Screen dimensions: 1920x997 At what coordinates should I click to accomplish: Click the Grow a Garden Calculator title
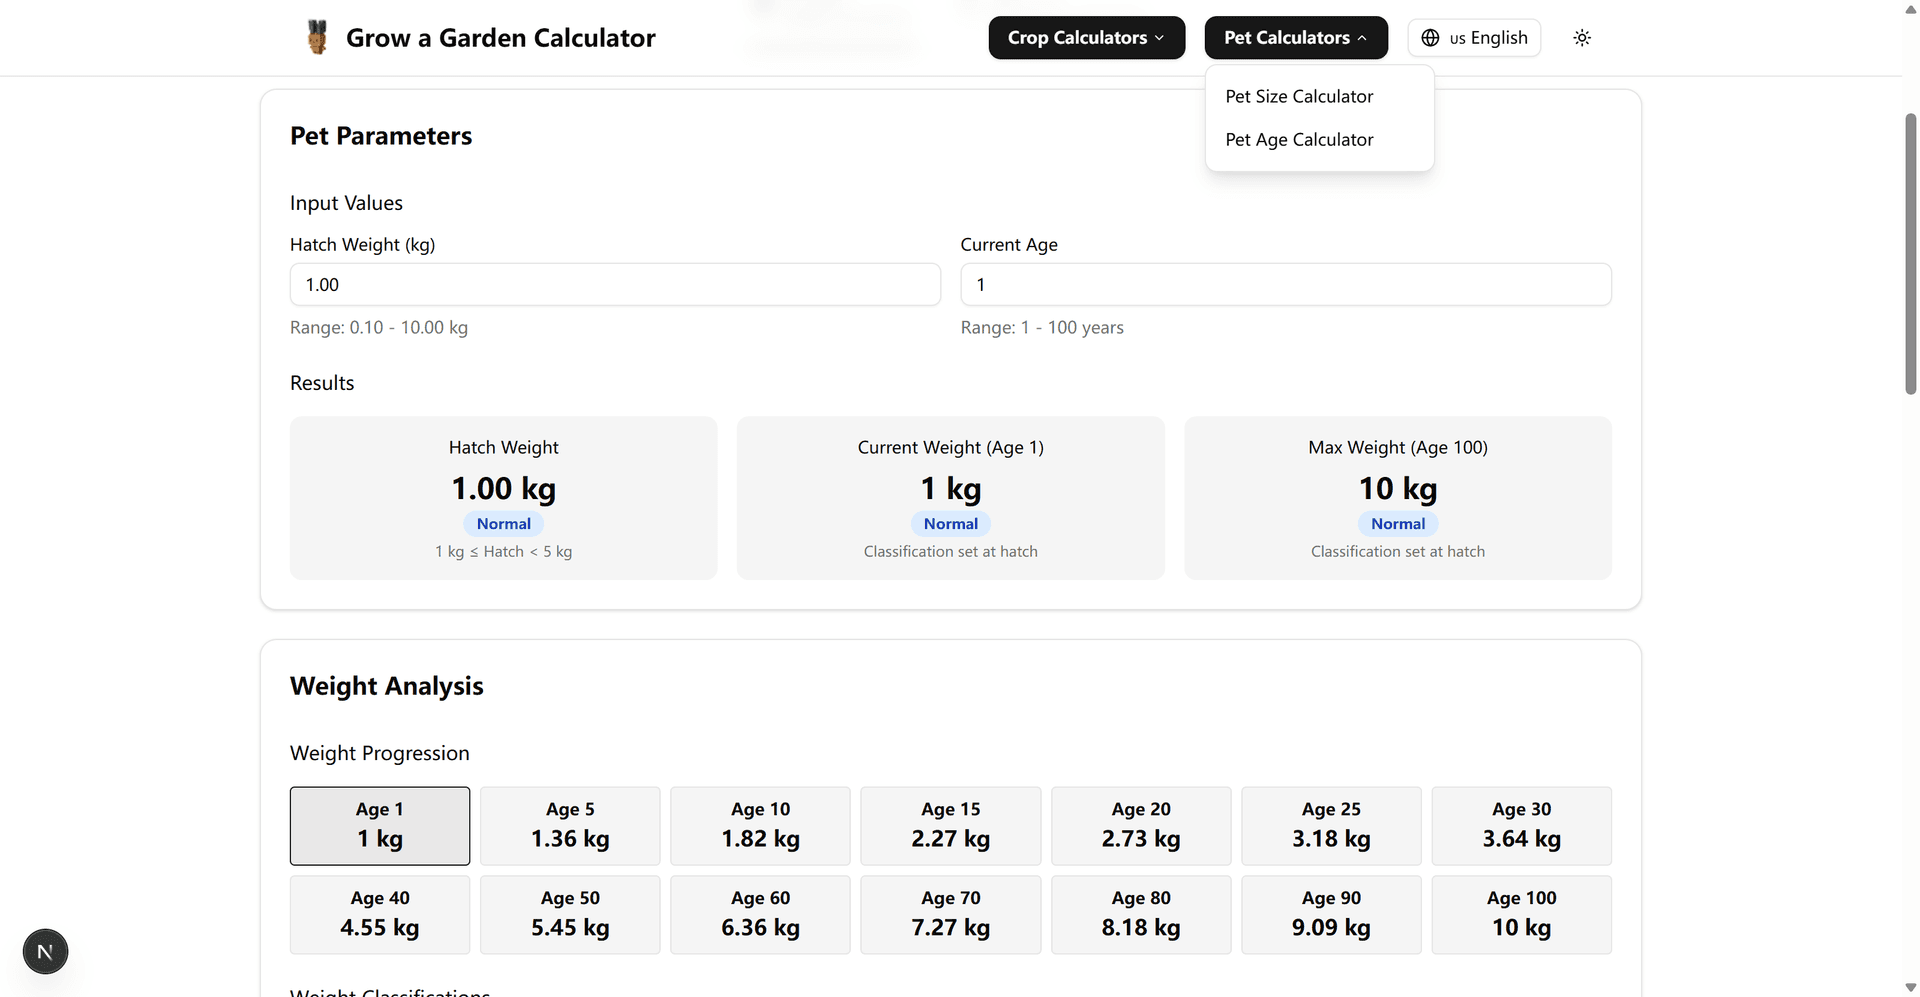[501, 37]
